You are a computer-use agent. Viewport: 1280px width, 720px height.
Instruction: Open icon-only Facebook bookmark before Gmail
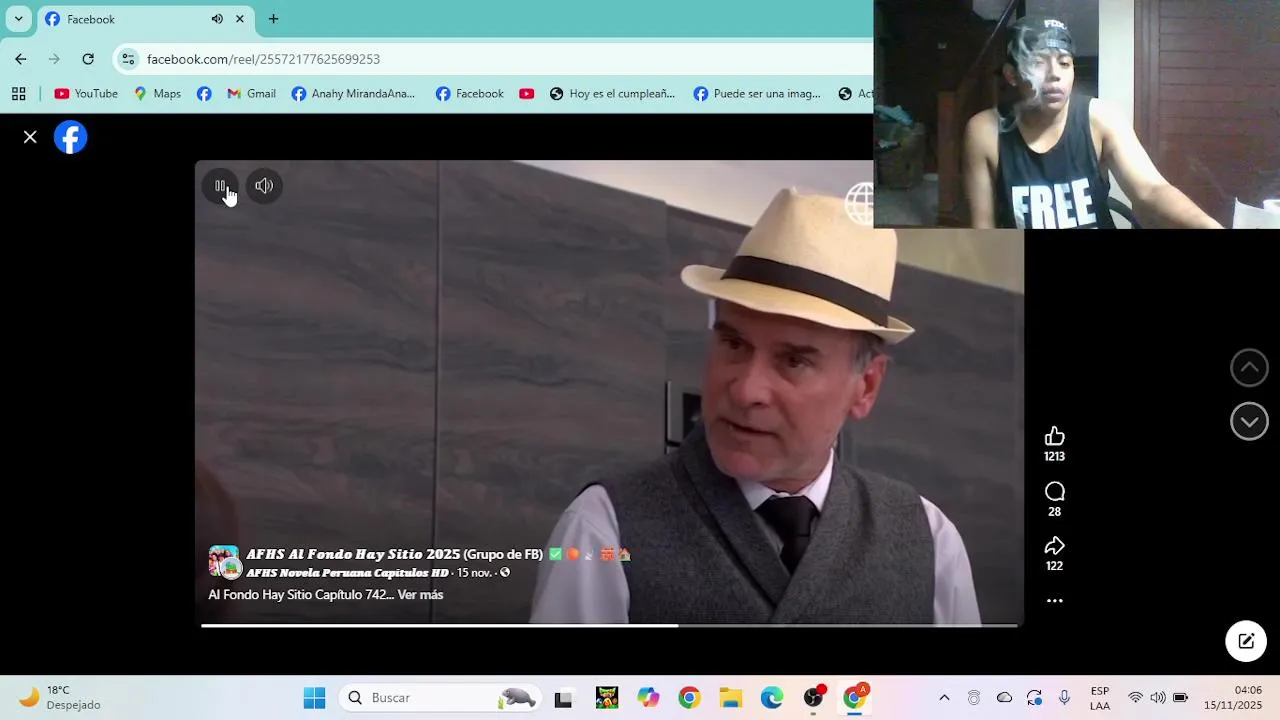[x=204, y=94]
